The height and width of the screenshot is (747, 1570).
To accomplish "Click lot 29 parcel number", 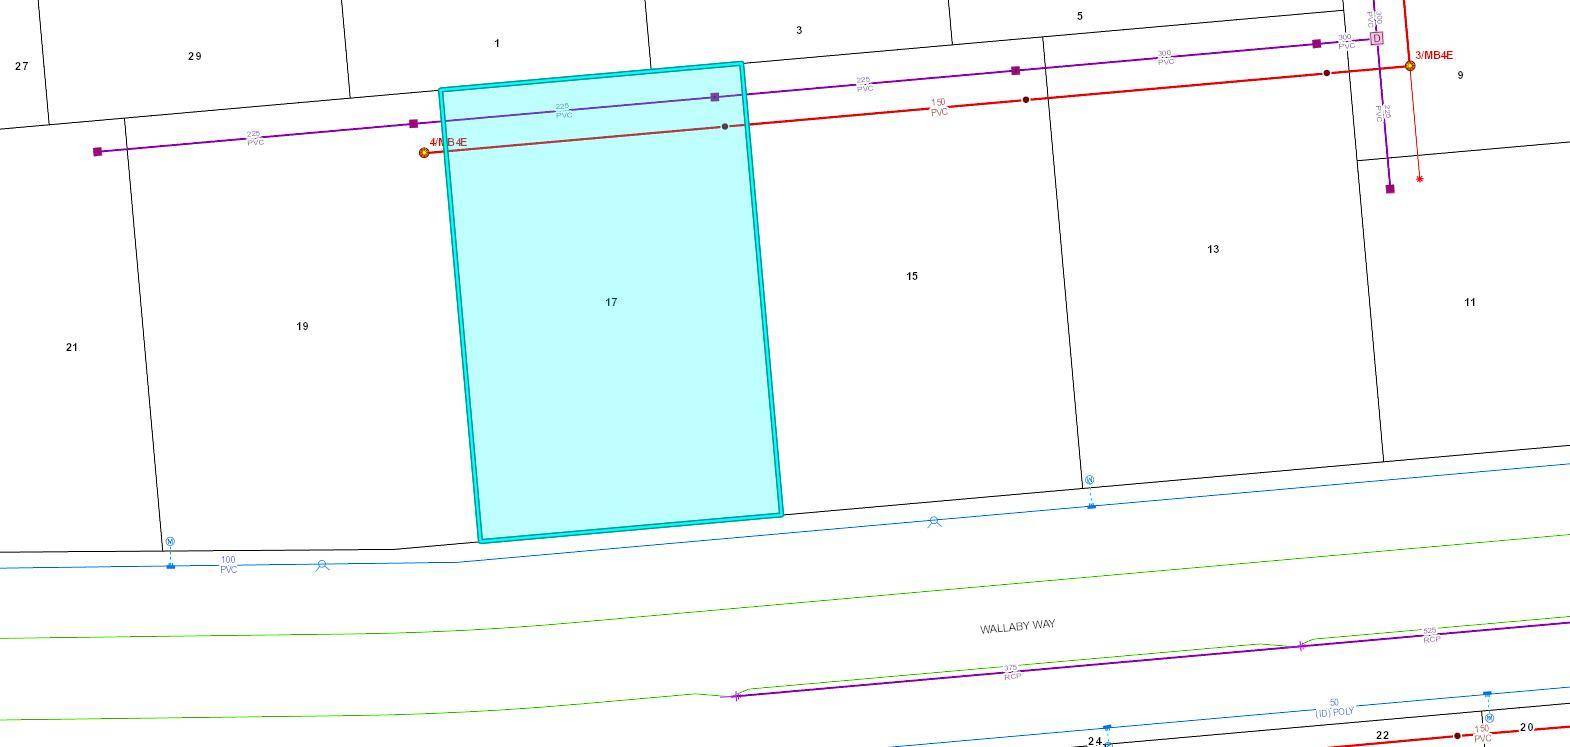I will point(194,56).
